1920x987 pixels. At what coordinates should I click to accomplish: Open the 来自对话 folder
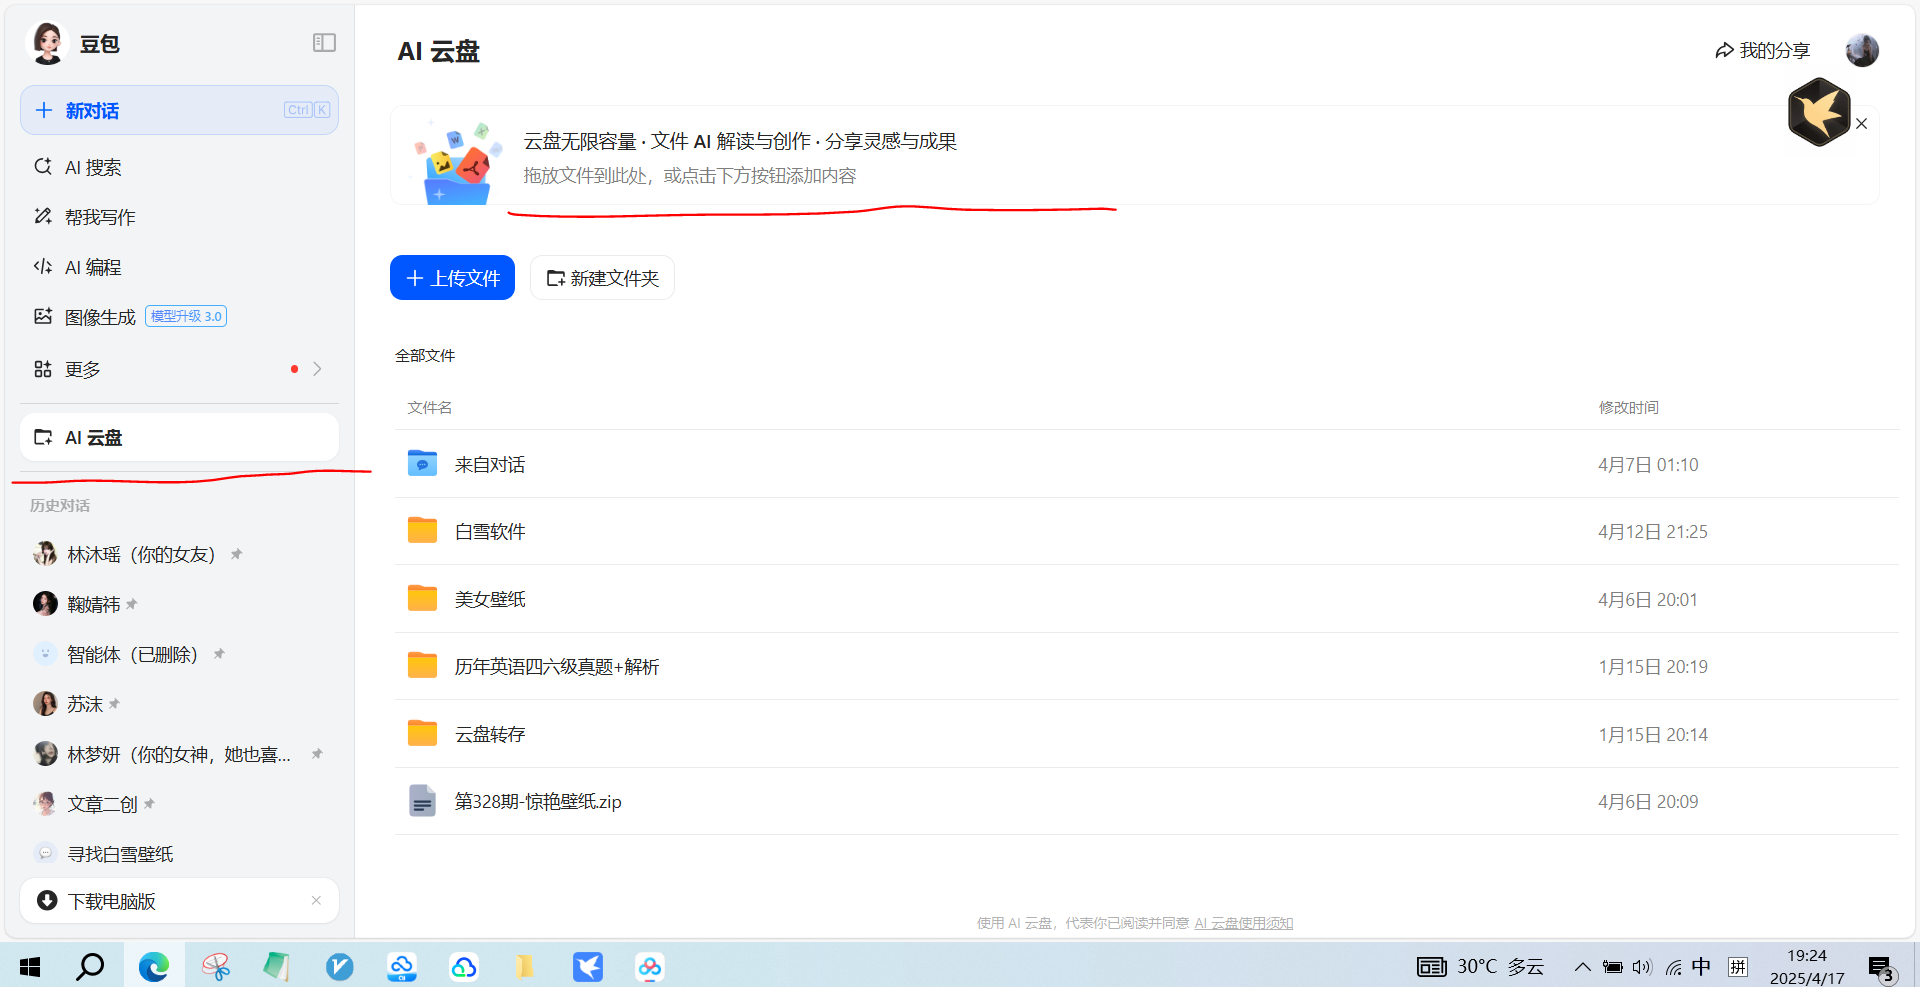click(x=1146, y=464)
